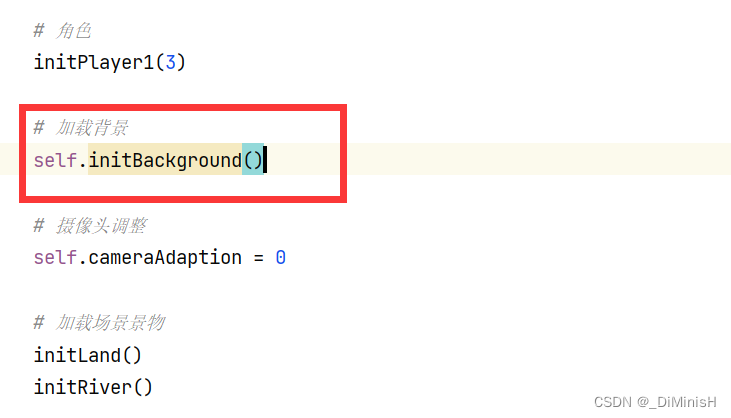Click the initRiver() function call
This screenshot has width=731, height=418.
[x=93, y=387]
